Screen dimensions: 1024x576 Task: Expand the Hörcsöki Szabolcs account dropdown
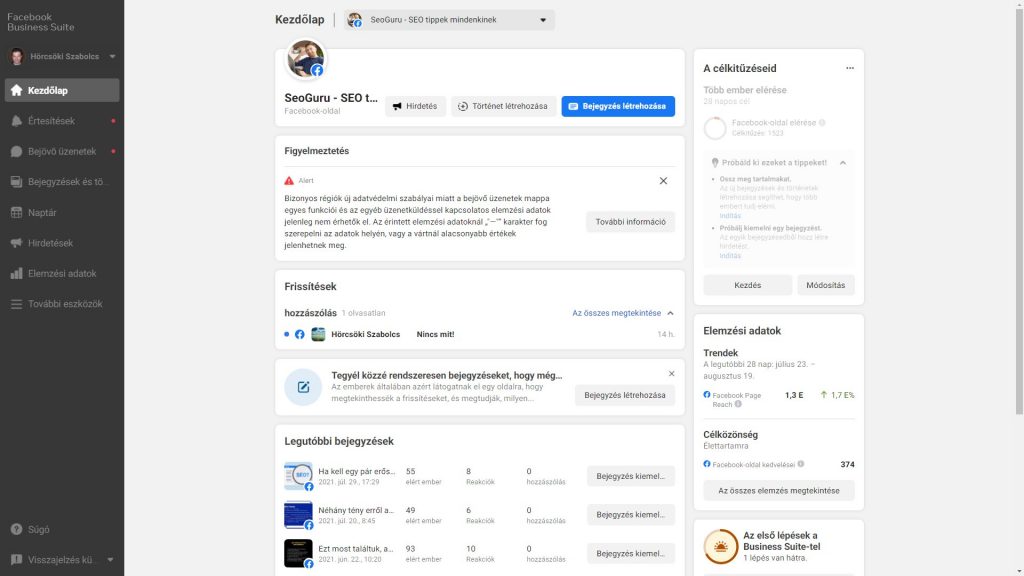click(x=110, y=56)
